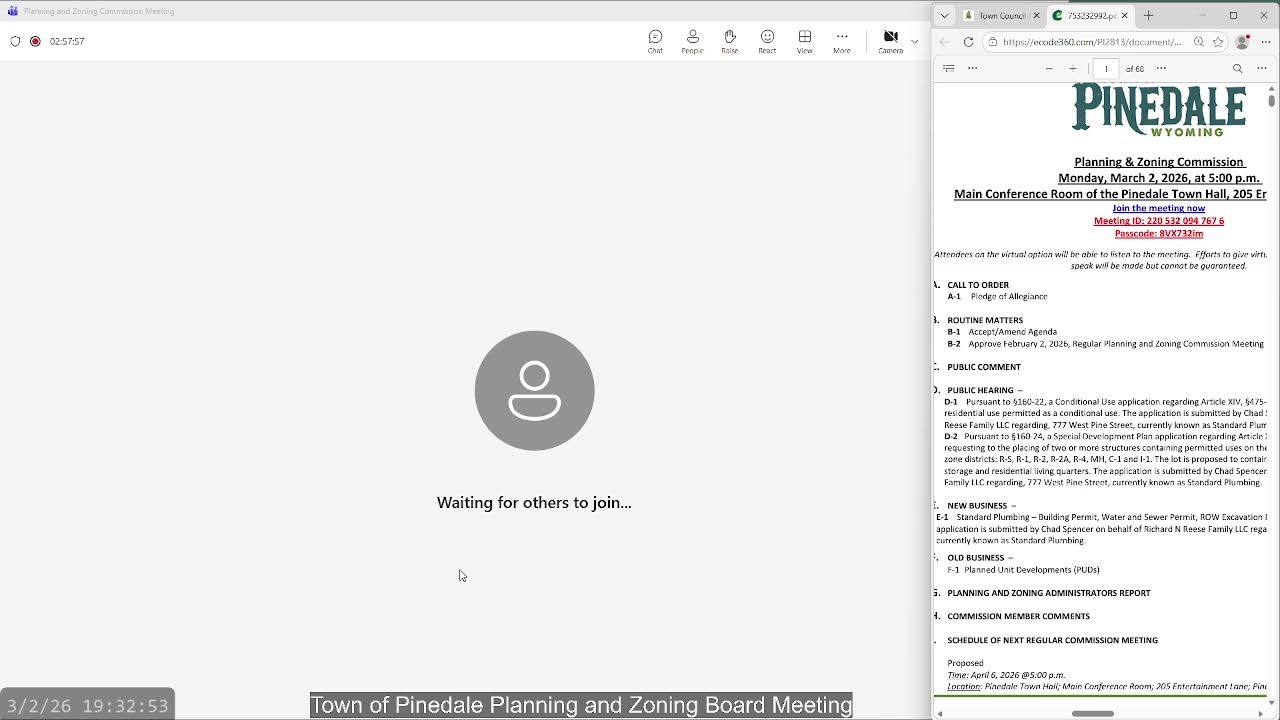
Task: Open more page options after 'of 68'
Action: click(x=1161, y=68)
